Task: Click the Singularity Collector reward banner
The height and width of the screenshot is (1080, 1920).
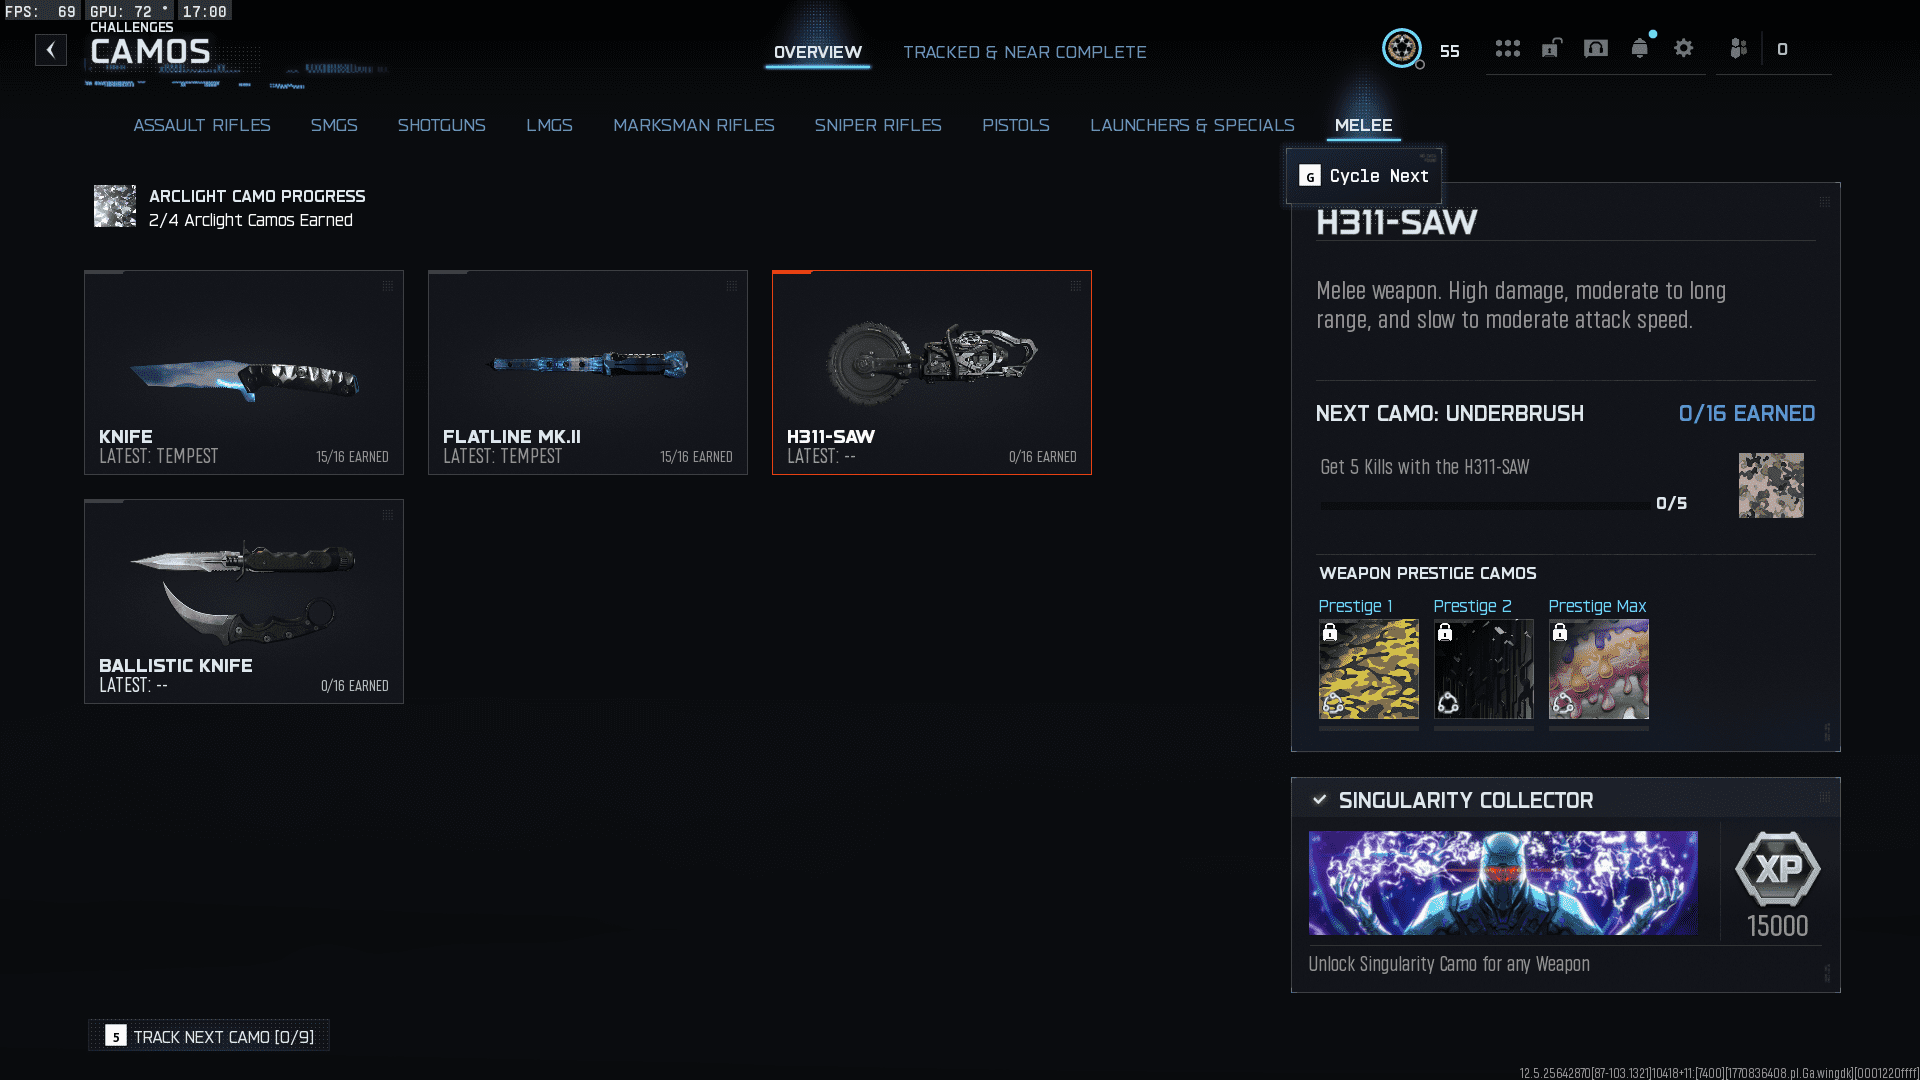Action: [x=1503, y=883]
